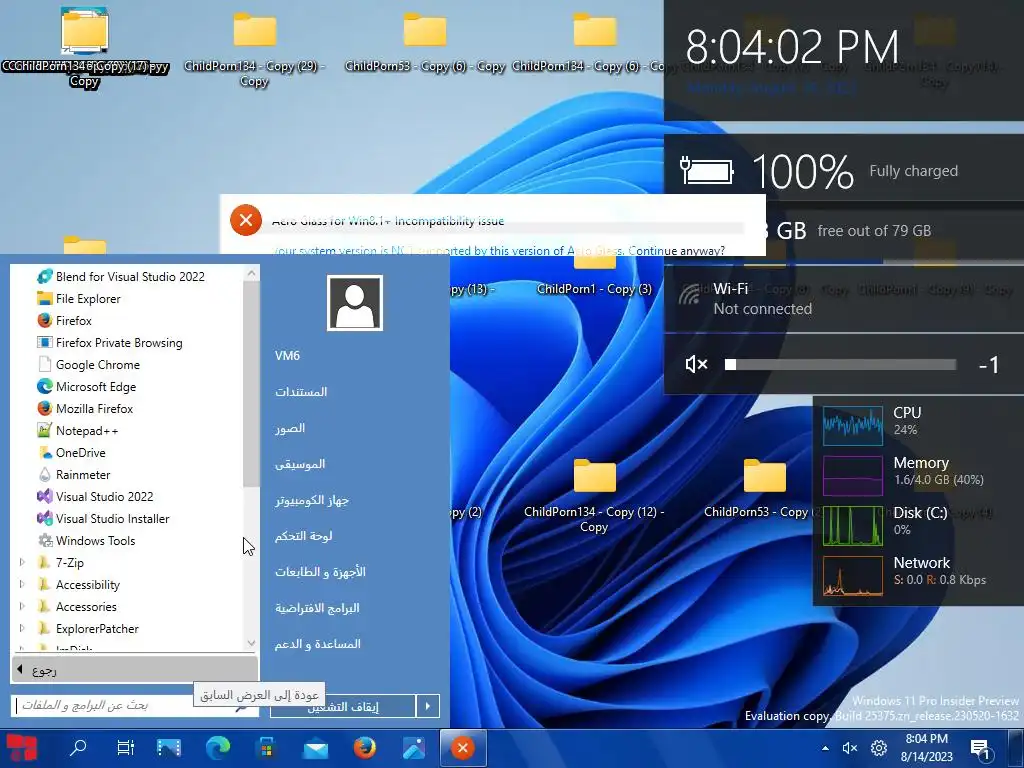The width and height of the screenshot is (1024, 768).
Task: Launch Google Chrome from program list
Action: [x=88, y=364]
